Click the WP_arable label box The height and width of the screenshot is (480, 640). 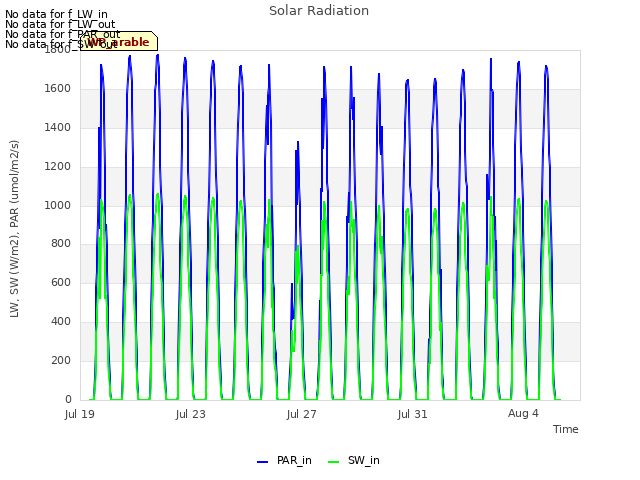(x=119, y=41)
